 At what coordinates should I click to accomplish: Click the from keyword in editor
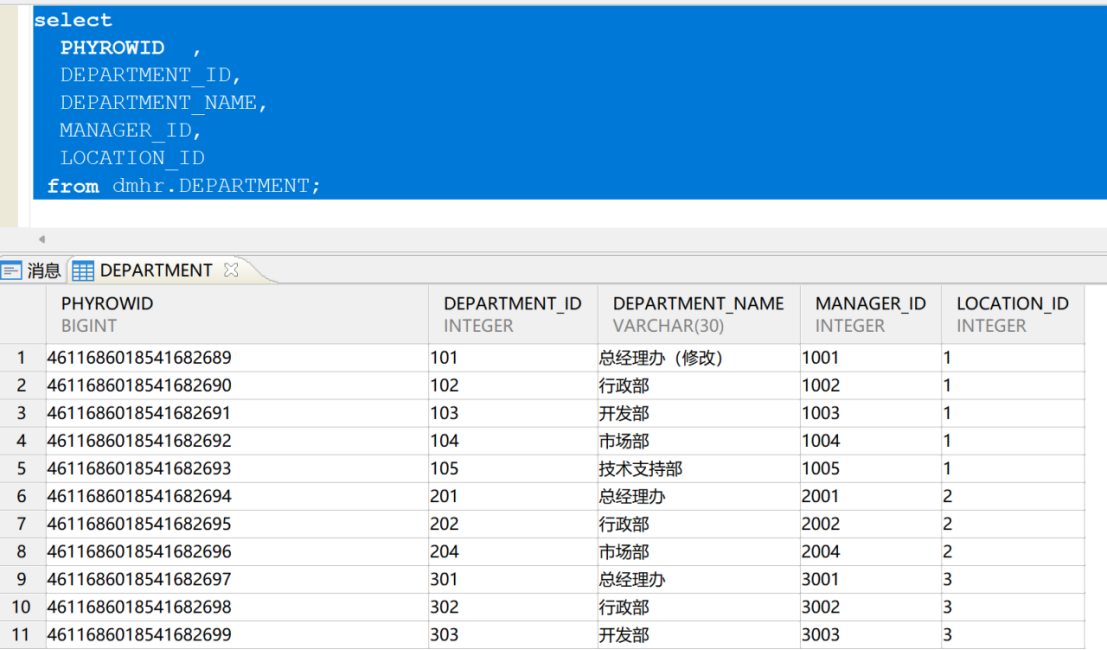click(x=73, y=186)
